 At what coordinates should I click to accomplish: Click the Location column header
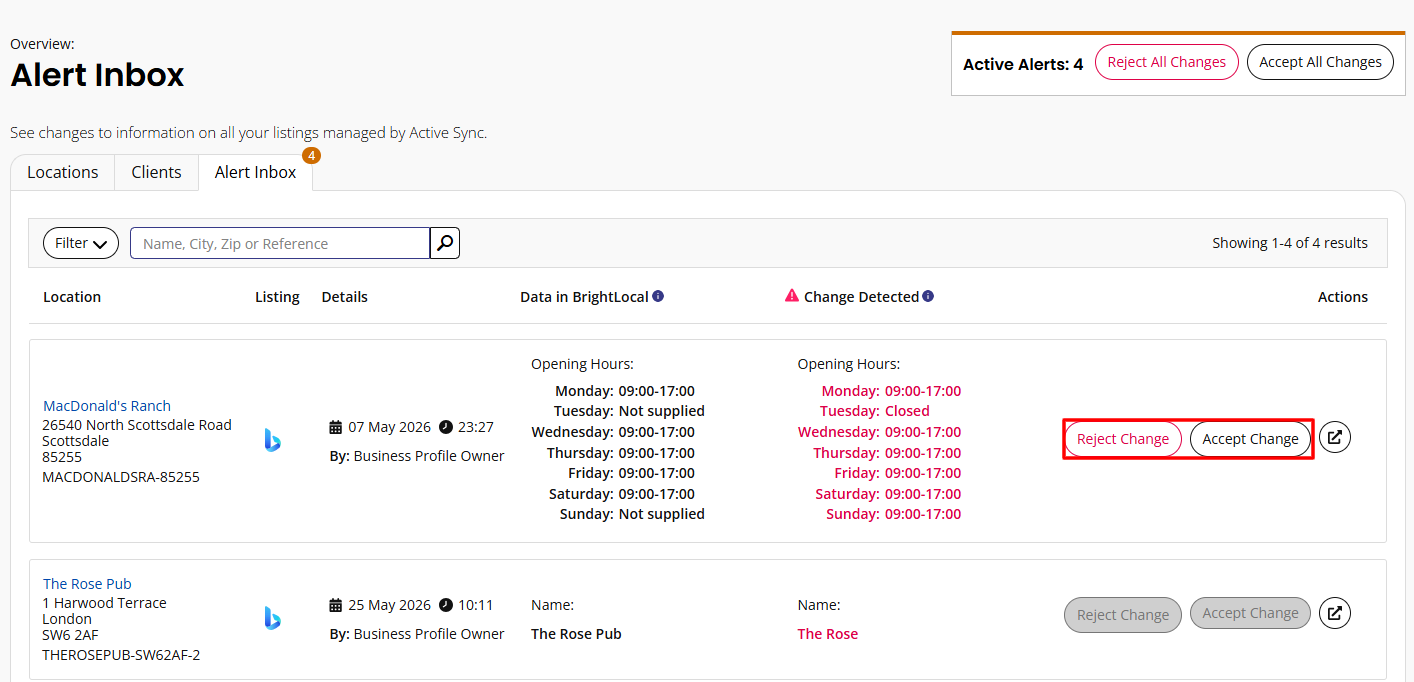click(x=72, y=297)
